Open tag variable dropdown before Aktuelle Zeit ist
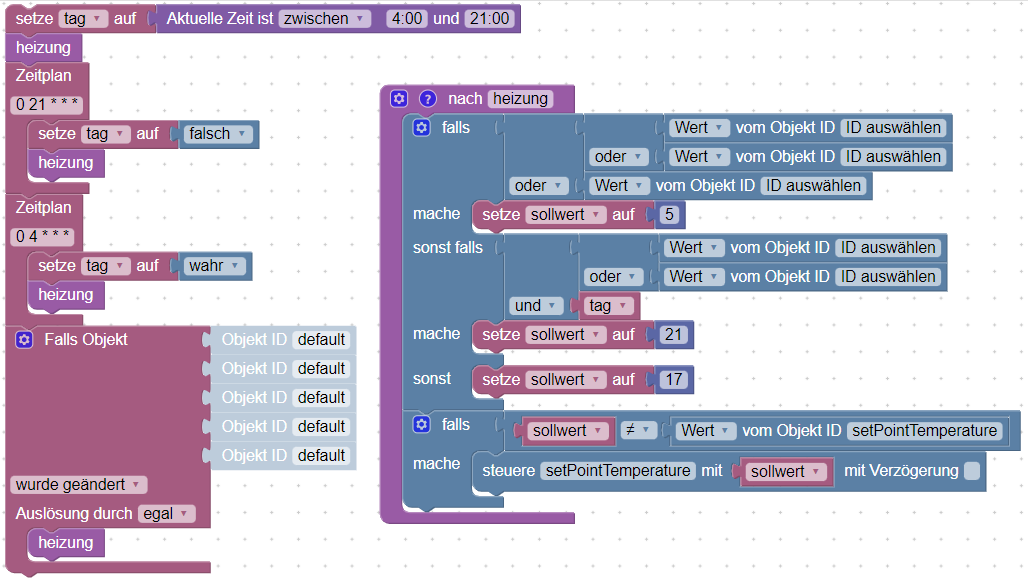 tap(83, 18)
